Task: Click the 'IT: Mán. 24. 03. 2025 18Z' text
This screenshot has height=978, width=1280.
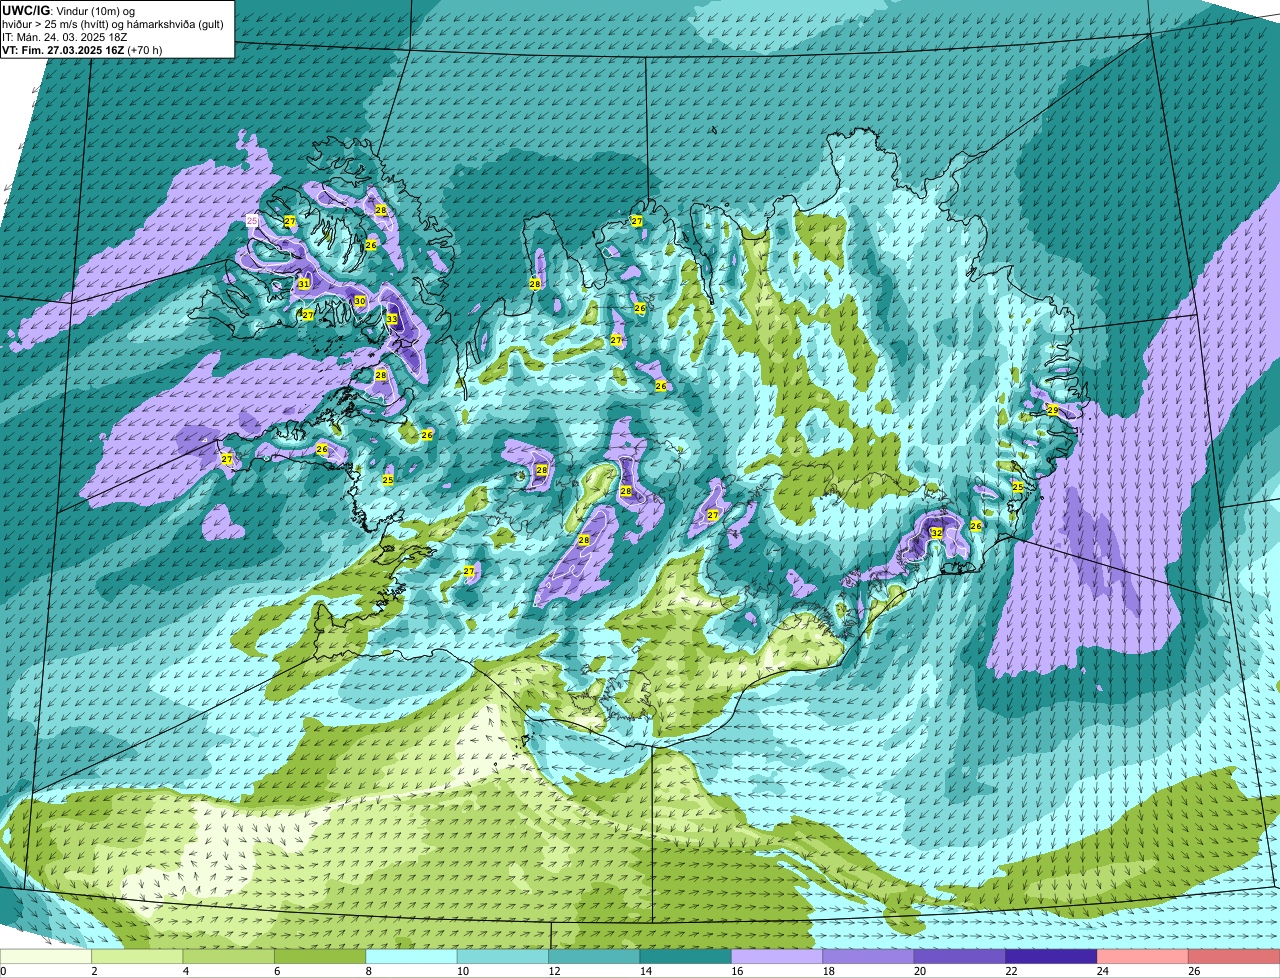Action: pos(63,36)
